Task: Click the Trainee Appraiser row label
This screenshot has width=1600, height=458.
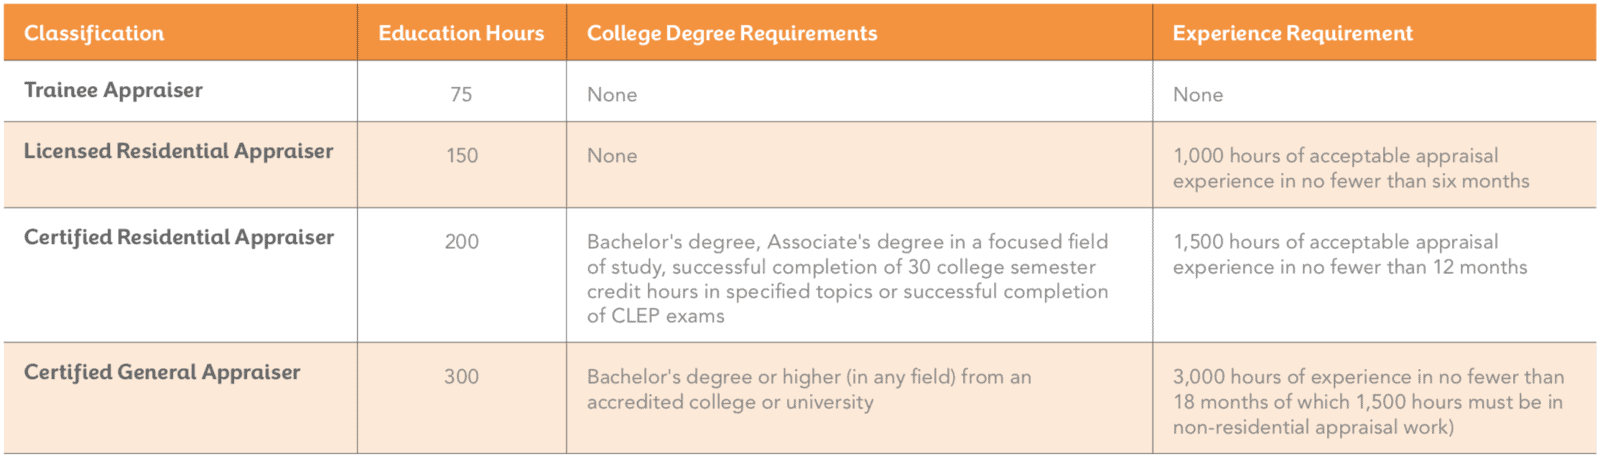Action: 113,90
